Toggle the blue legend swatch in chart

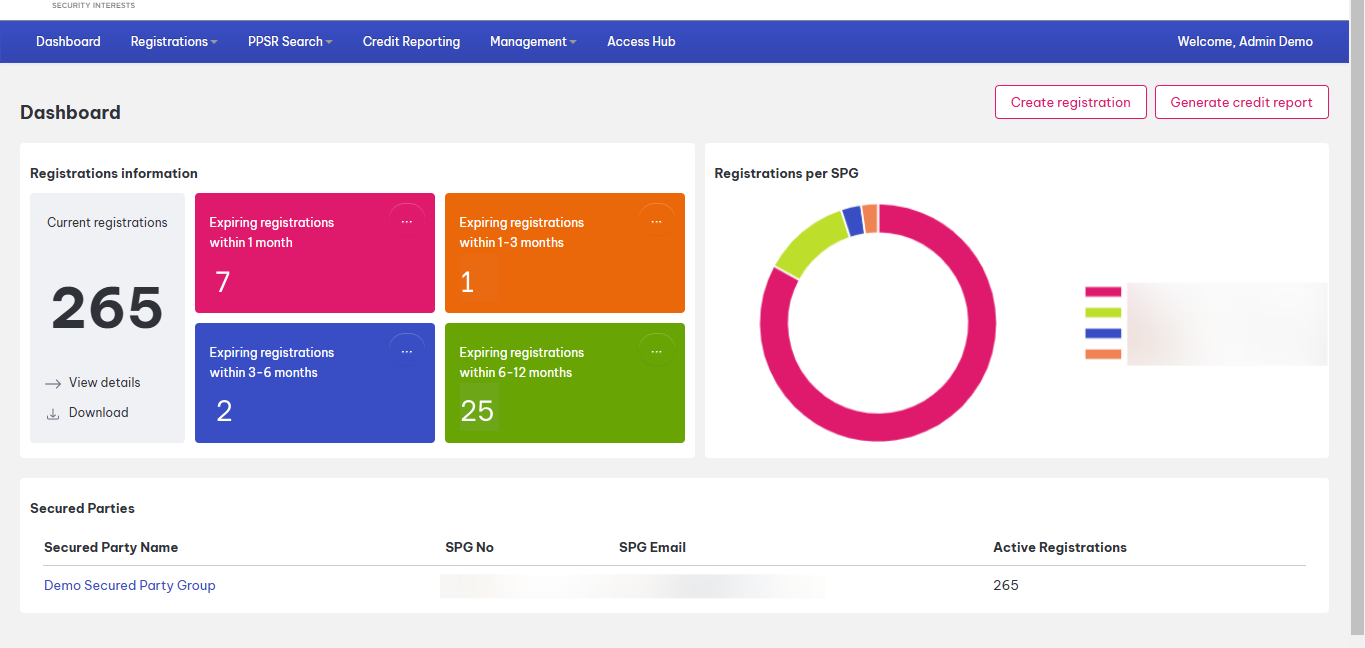(1103, 333)
